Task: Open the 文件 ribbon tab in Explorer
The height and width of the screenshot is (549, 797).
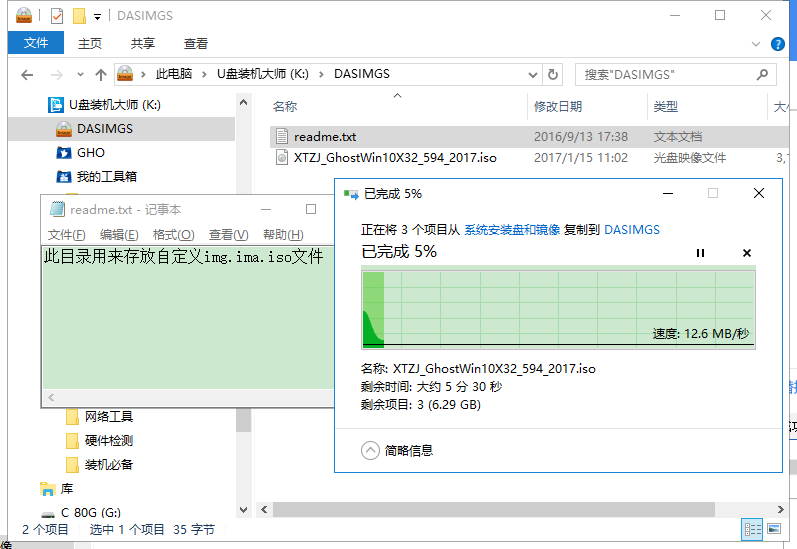Action: point(36,43)
